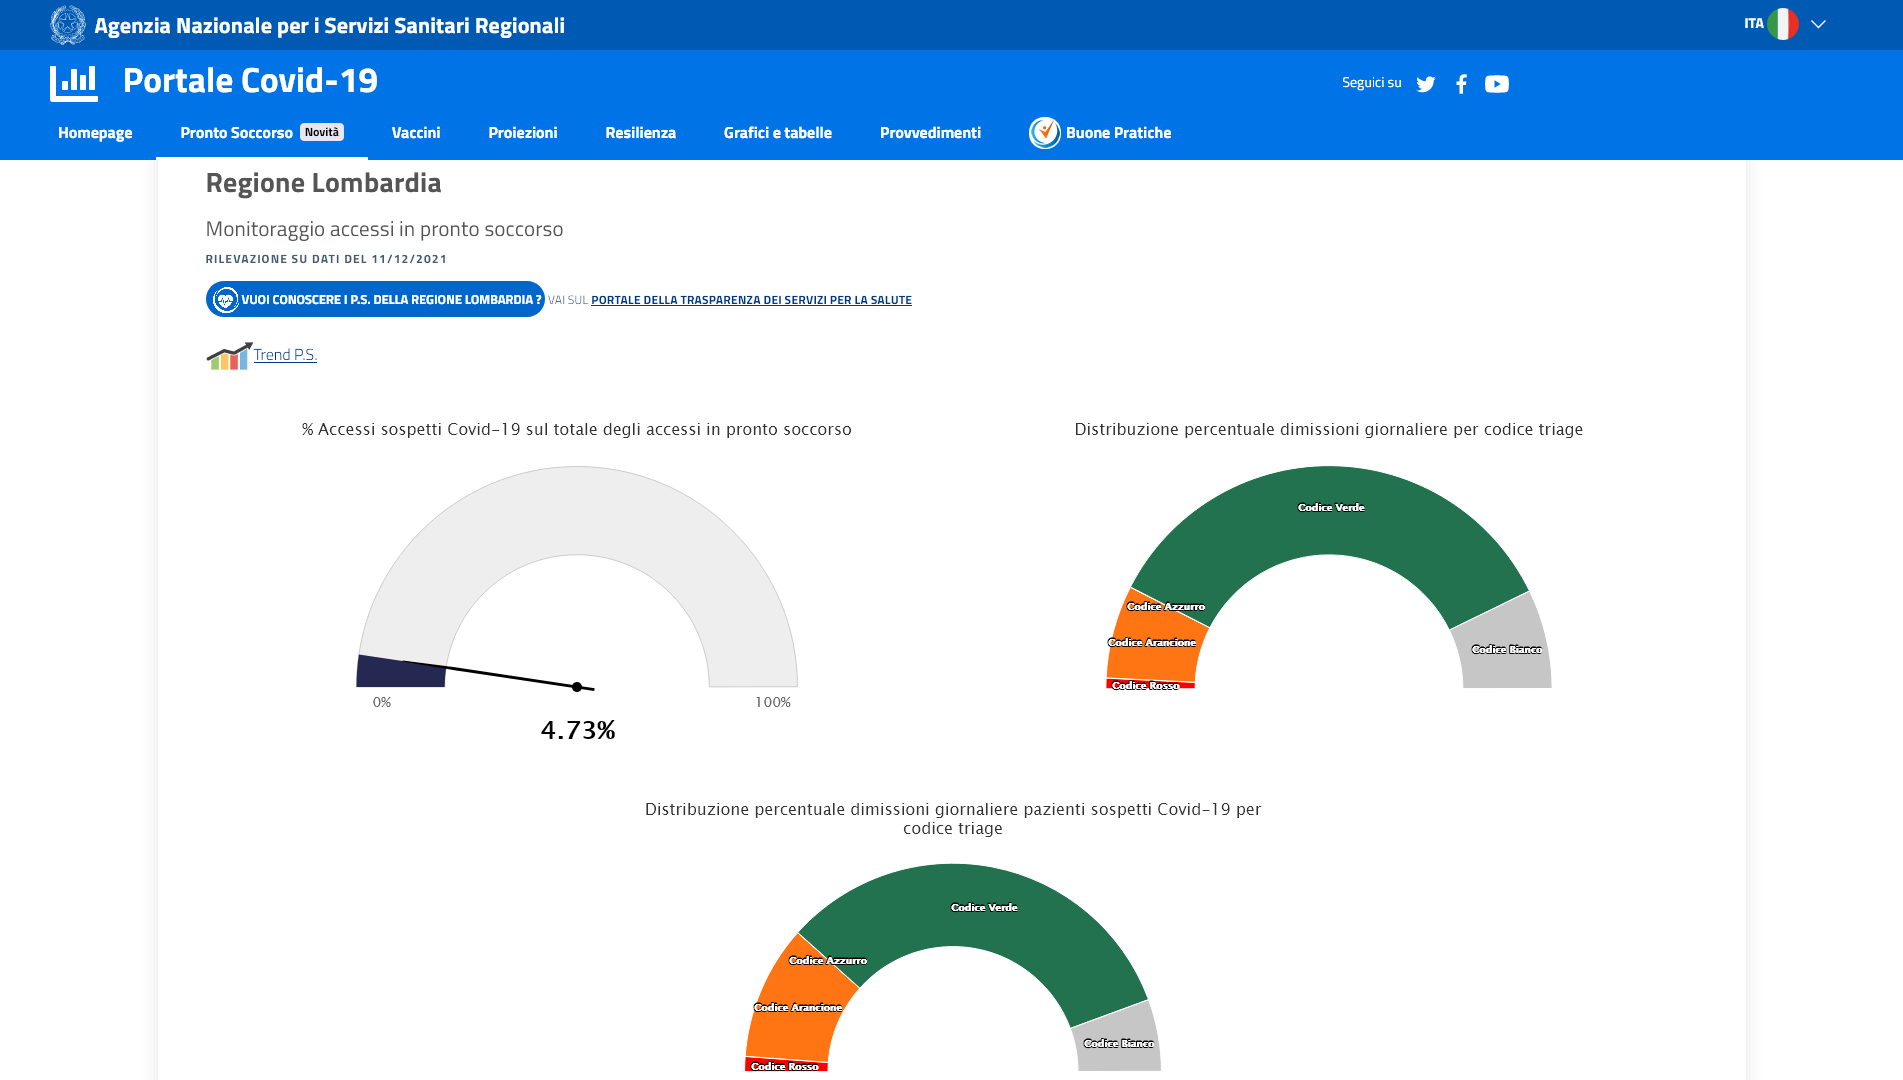The height and width of the screenshot is (1080, 1903).
Task: Click Distribuzione percentuale dimissioni giornaliere per codice triage title
Action: click(x=1328, y=430)
